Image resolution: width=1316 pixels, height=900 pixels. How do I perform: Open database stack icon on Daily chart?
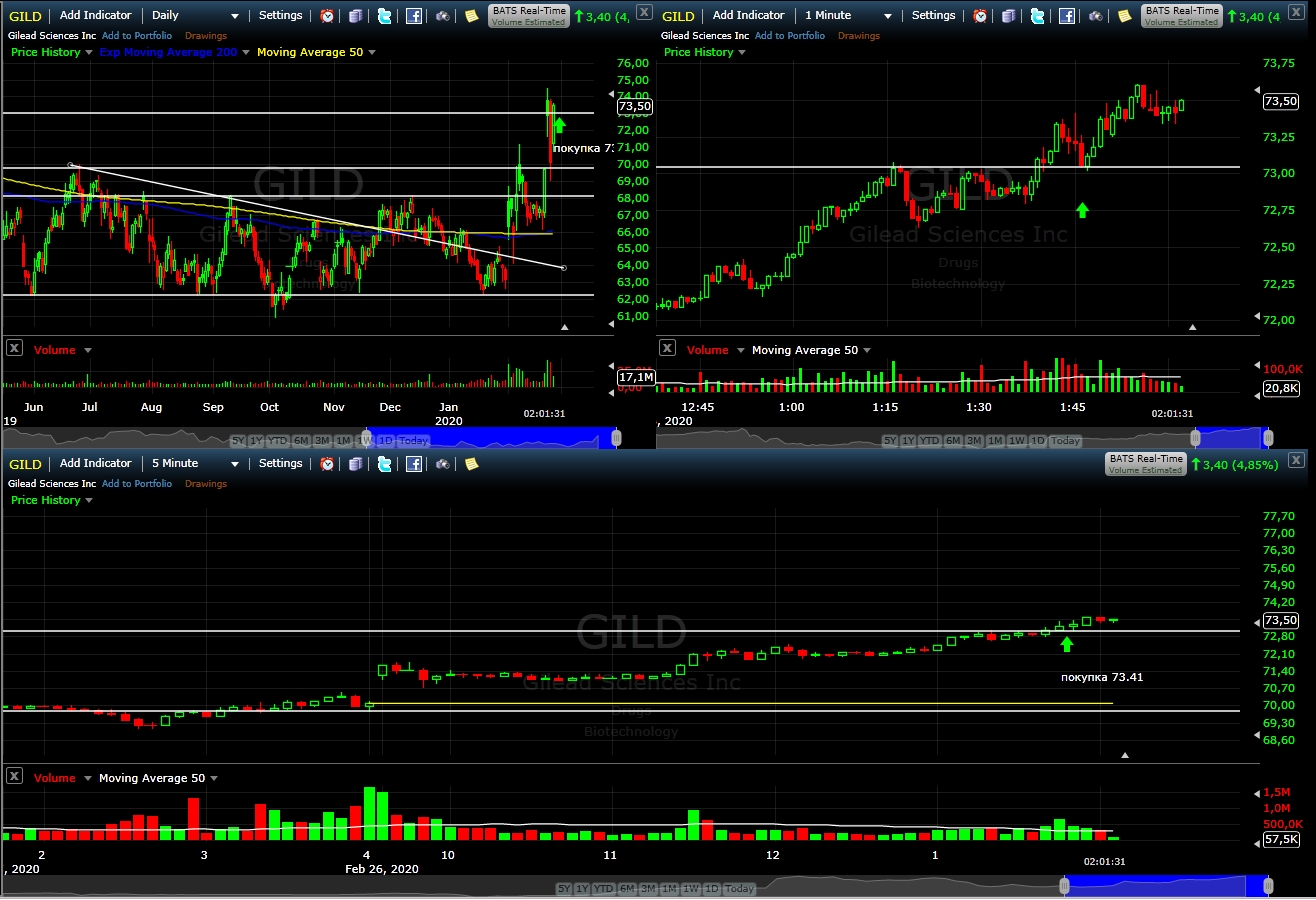(356, 16)
